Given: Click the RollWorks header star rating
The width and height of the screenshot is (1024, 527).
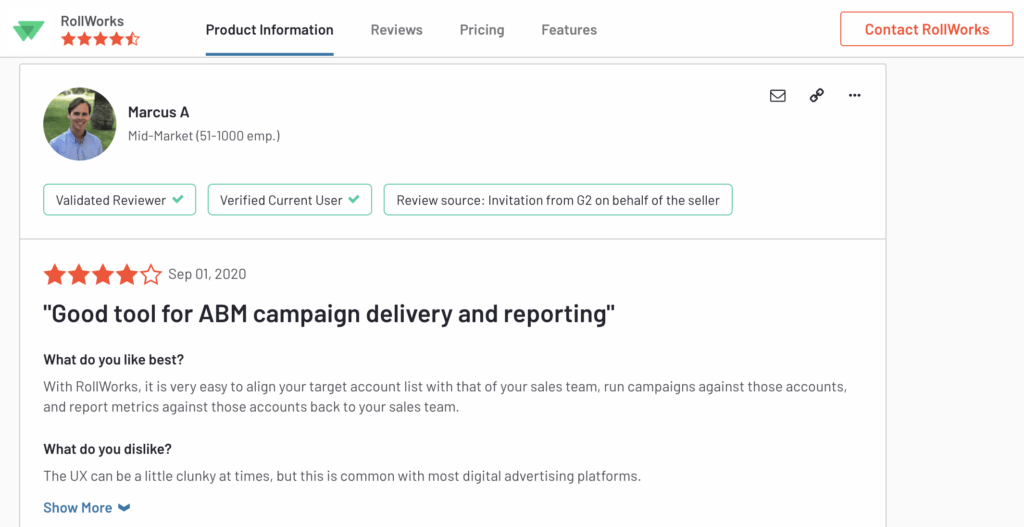Looking at the screenshot, I should click(x=101, y=39).
